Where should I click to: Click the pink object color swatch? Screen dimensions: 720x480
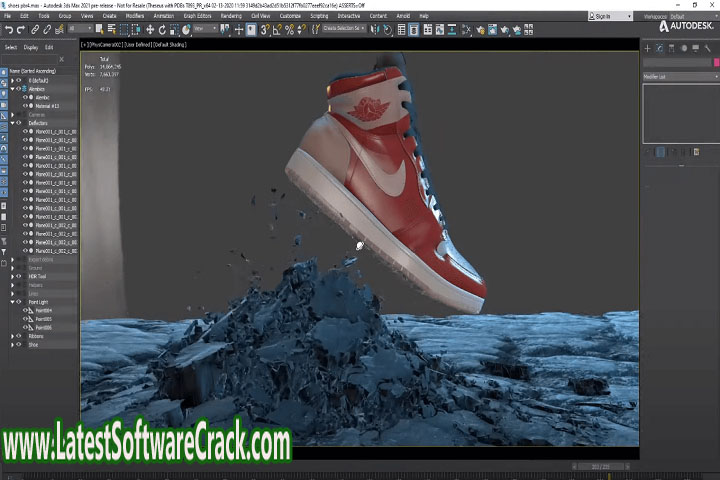click(715, 62)
